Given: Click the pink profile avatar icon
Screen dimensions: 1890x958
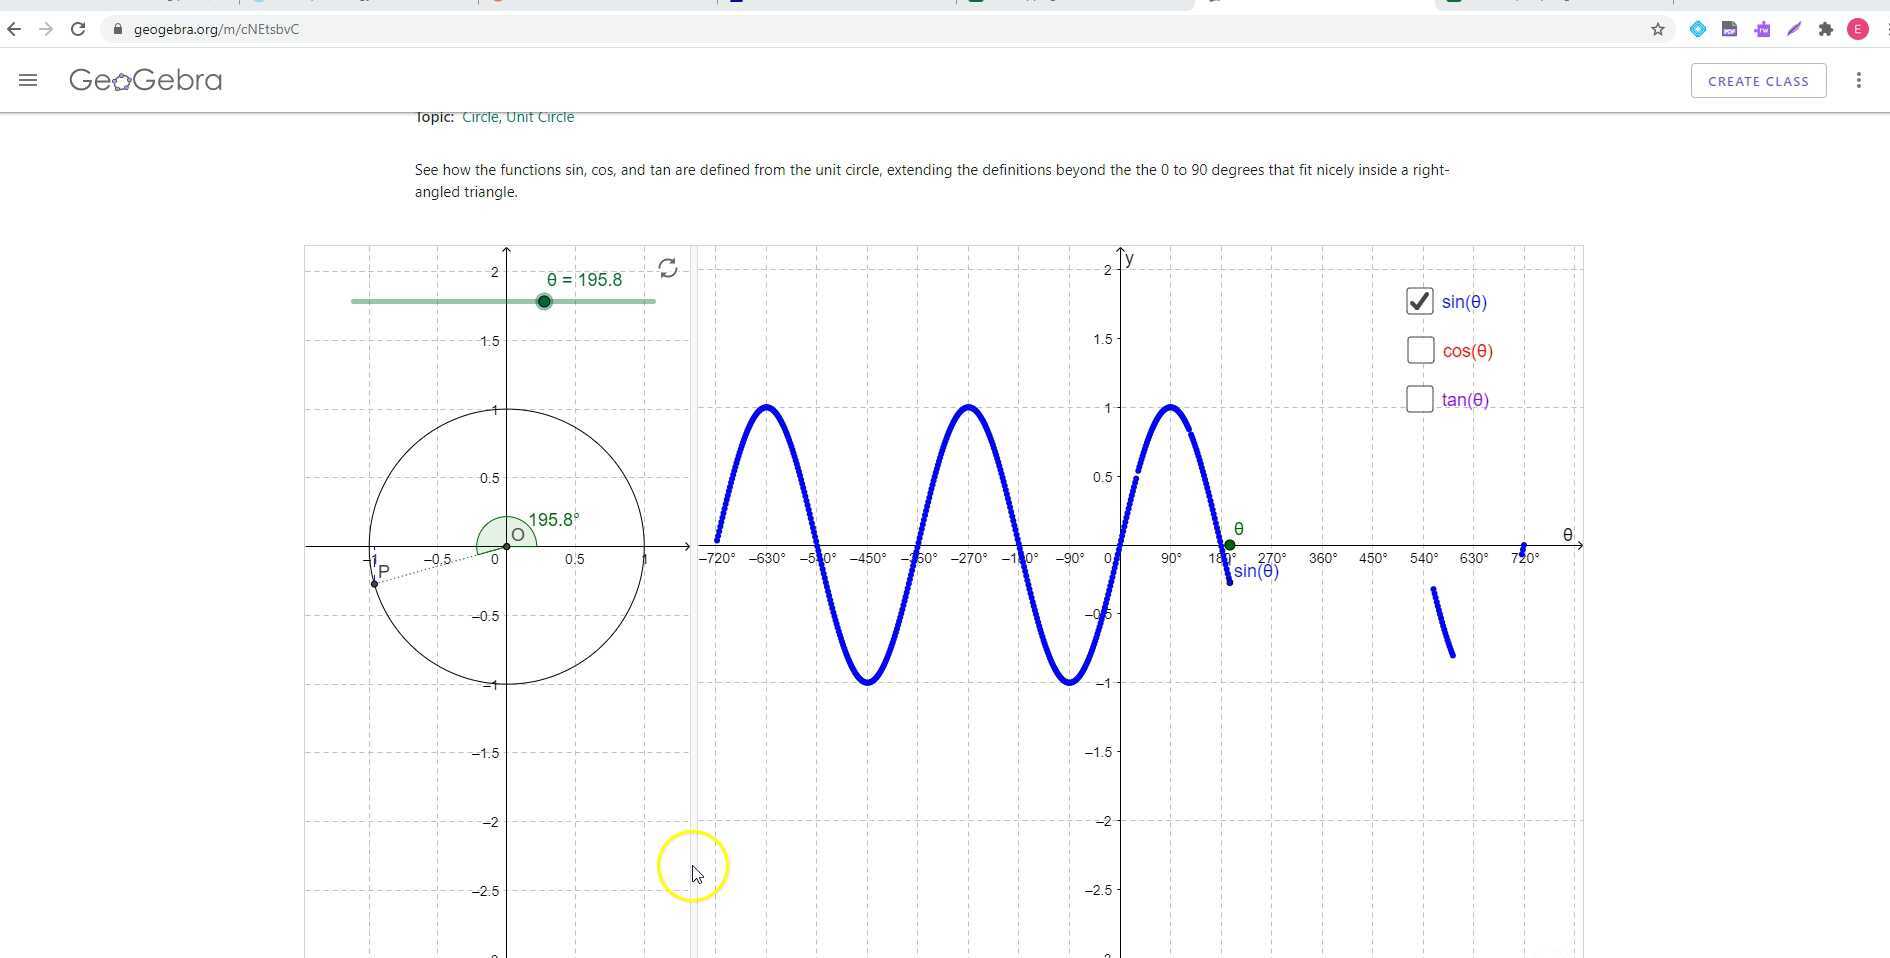Looking at the screenshot, I should [1858, 29].
